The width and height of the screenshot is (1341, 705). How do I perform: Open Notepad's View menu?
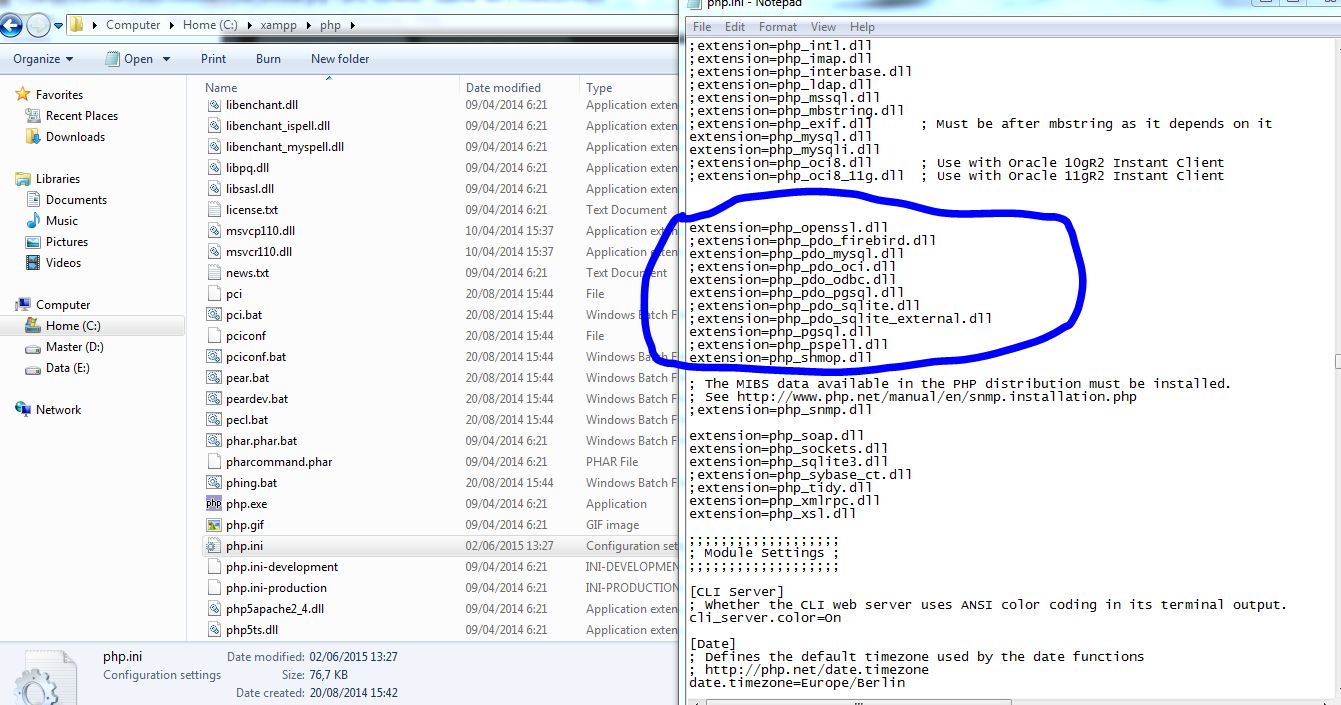822,27
